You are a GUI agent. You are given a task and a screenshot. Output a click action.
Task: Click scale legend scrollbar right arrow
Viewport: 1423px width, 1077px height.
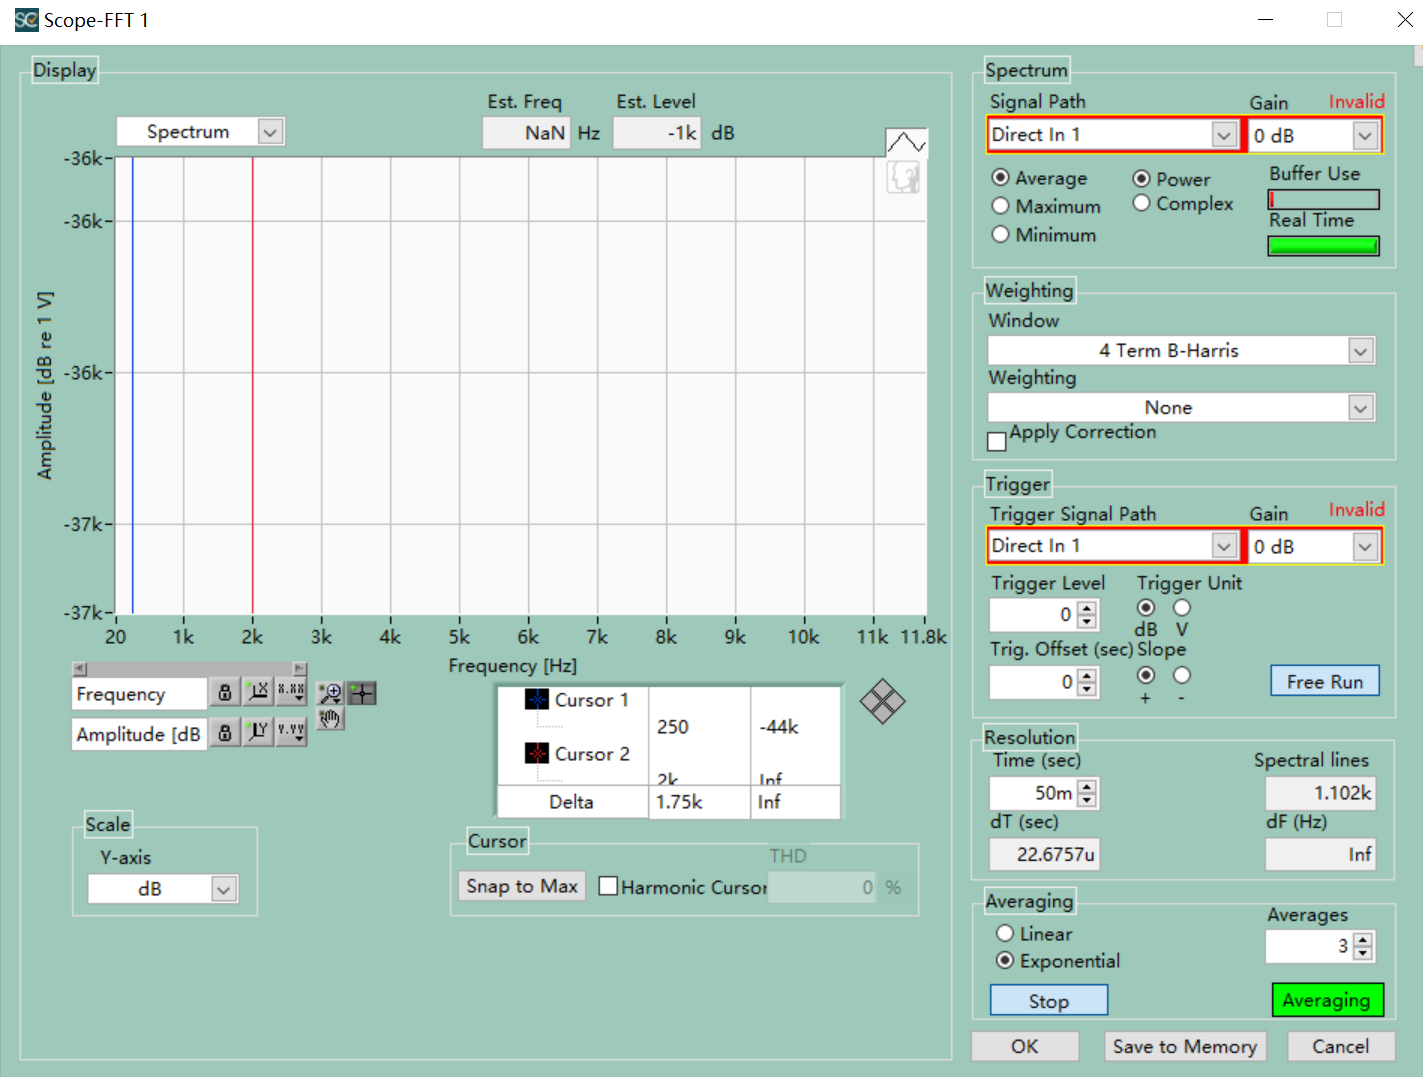[299, 669]
